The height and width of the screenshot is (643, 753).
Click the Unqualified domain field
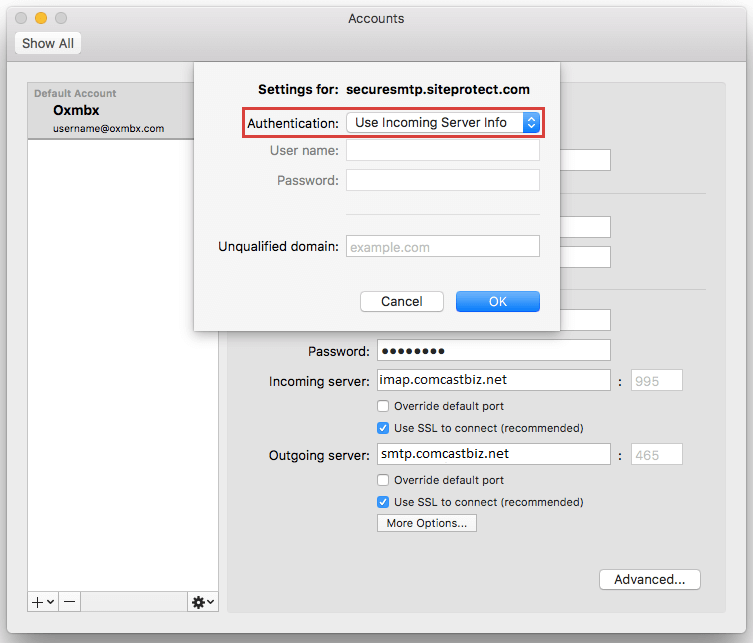tap(442, 246)
